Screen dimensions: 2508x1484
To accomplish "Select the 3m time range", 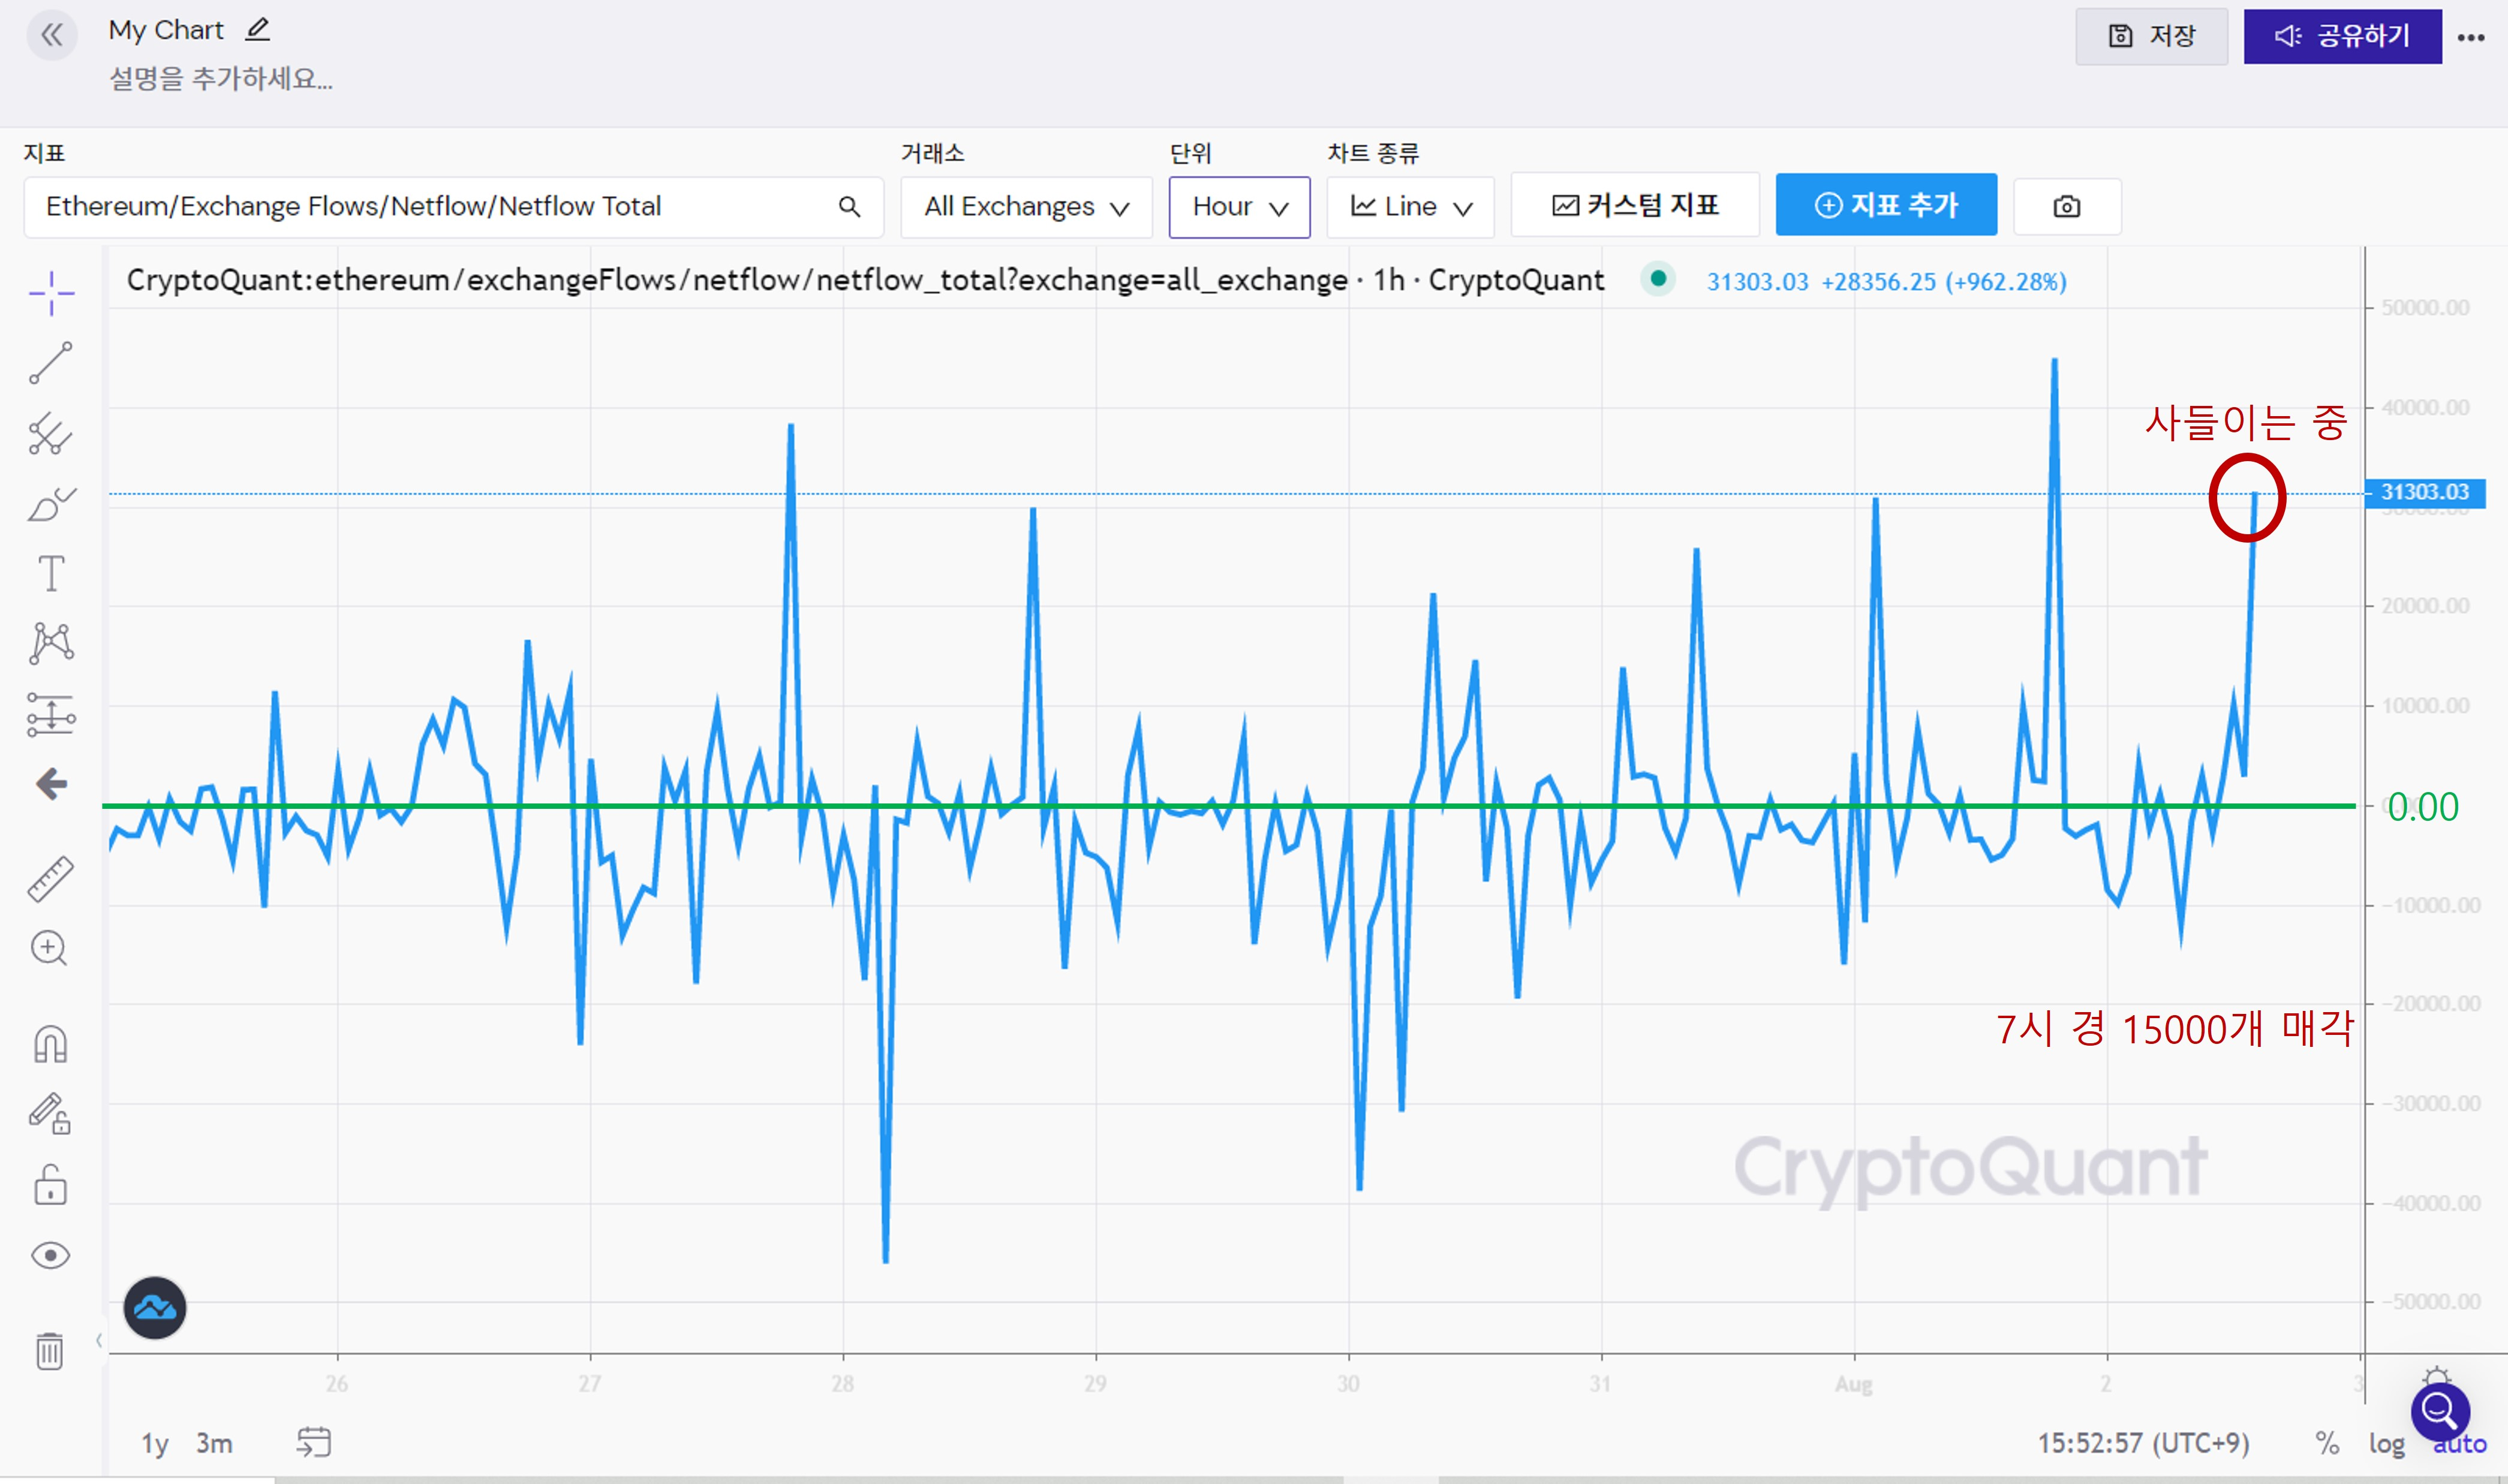I will click(x=214, y=1443).
